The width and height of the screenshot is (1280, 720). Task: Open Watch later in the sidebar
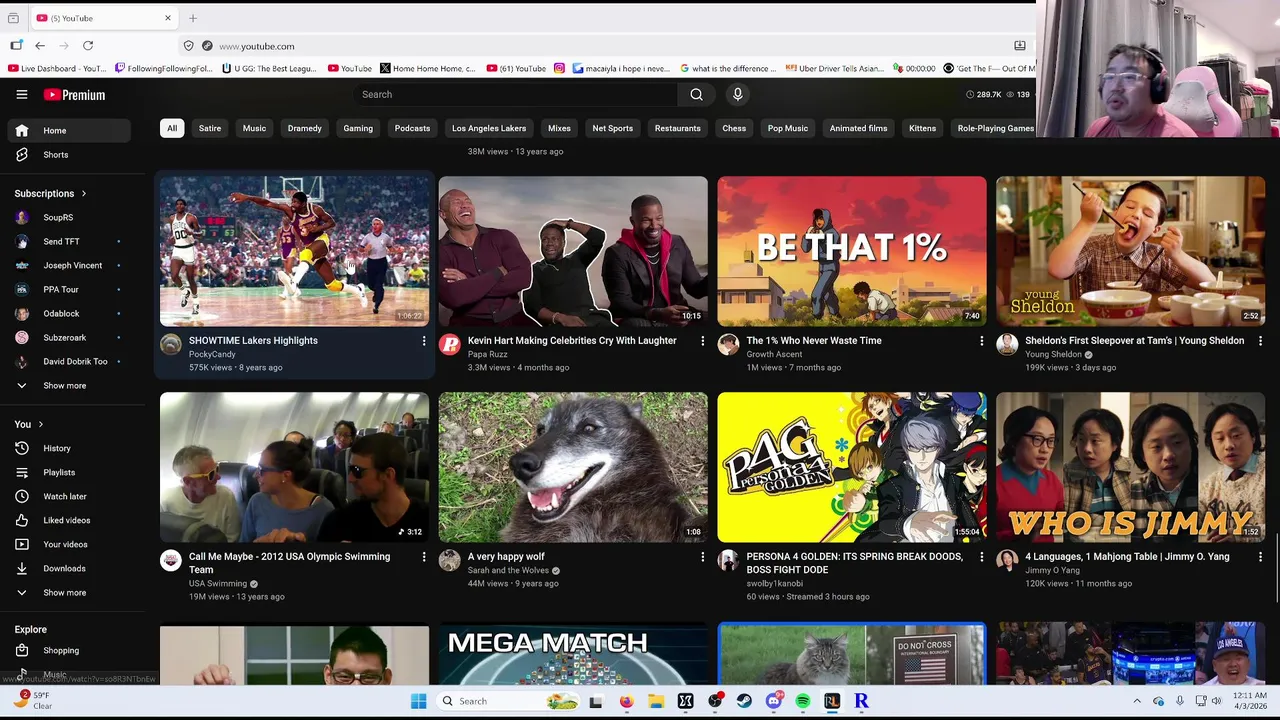[69, 496]
